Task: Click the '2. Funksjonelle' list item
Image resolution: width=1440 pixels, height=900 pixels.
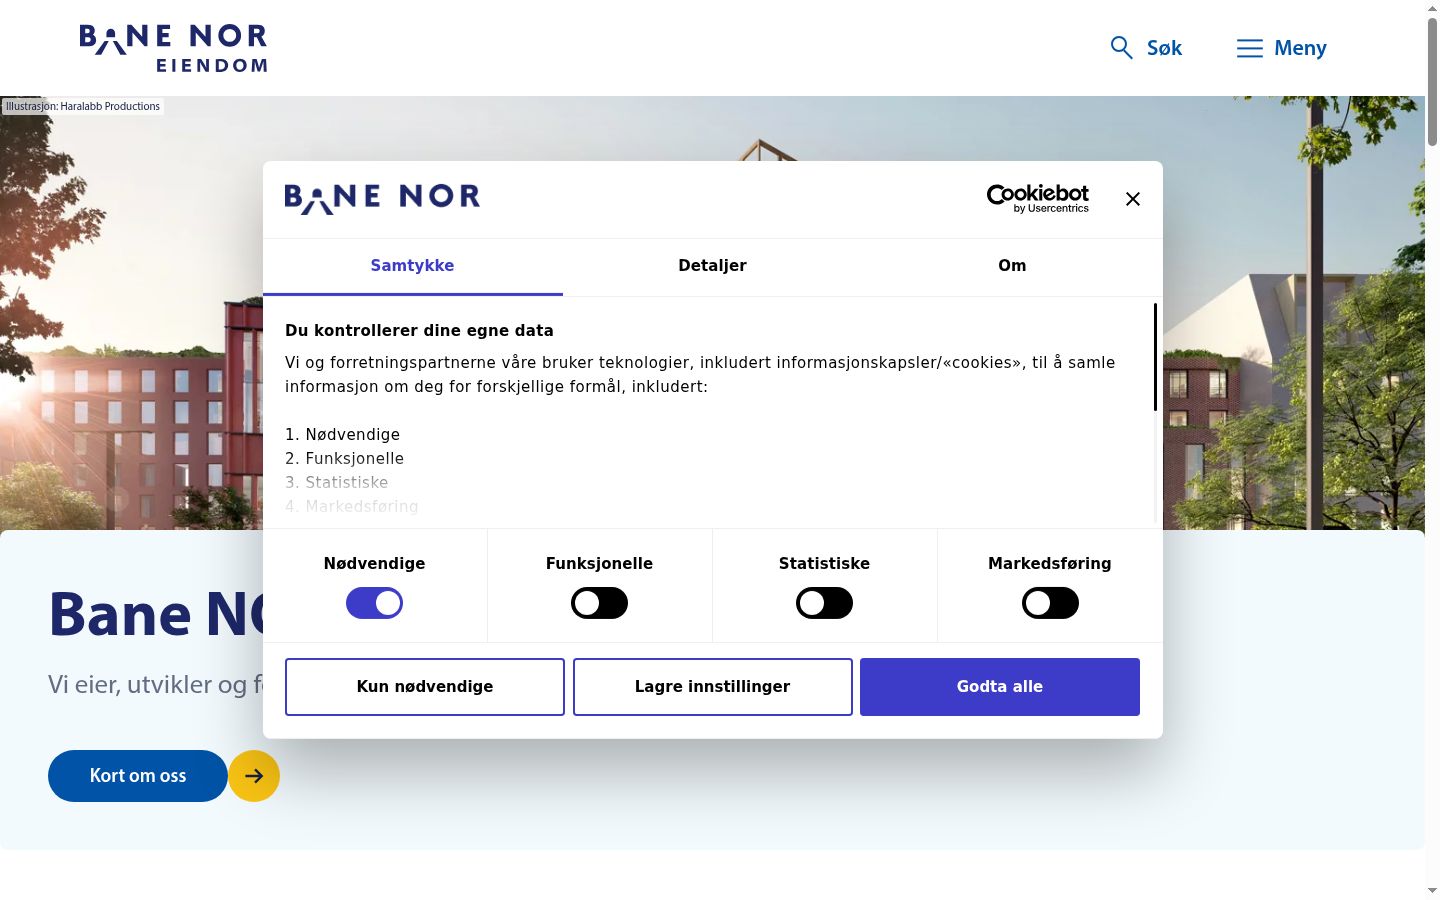Action: tap(345, 459)
